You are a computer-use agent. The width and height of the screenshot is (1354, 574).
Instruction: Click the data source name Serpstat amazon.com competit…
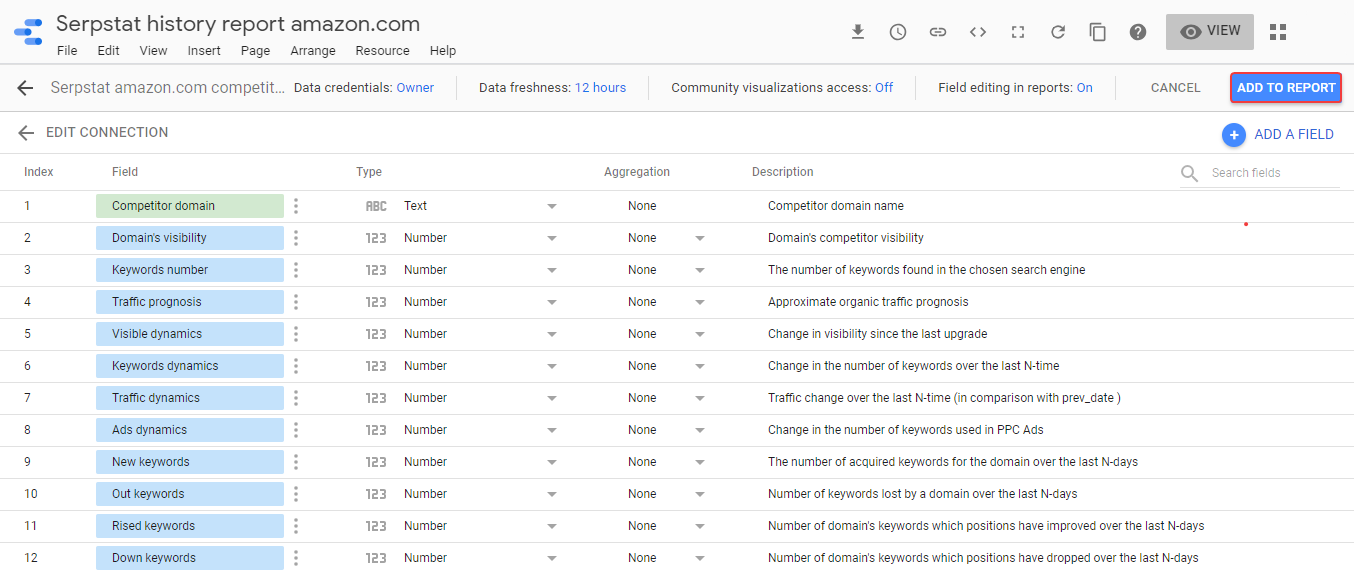coord(168,88)
